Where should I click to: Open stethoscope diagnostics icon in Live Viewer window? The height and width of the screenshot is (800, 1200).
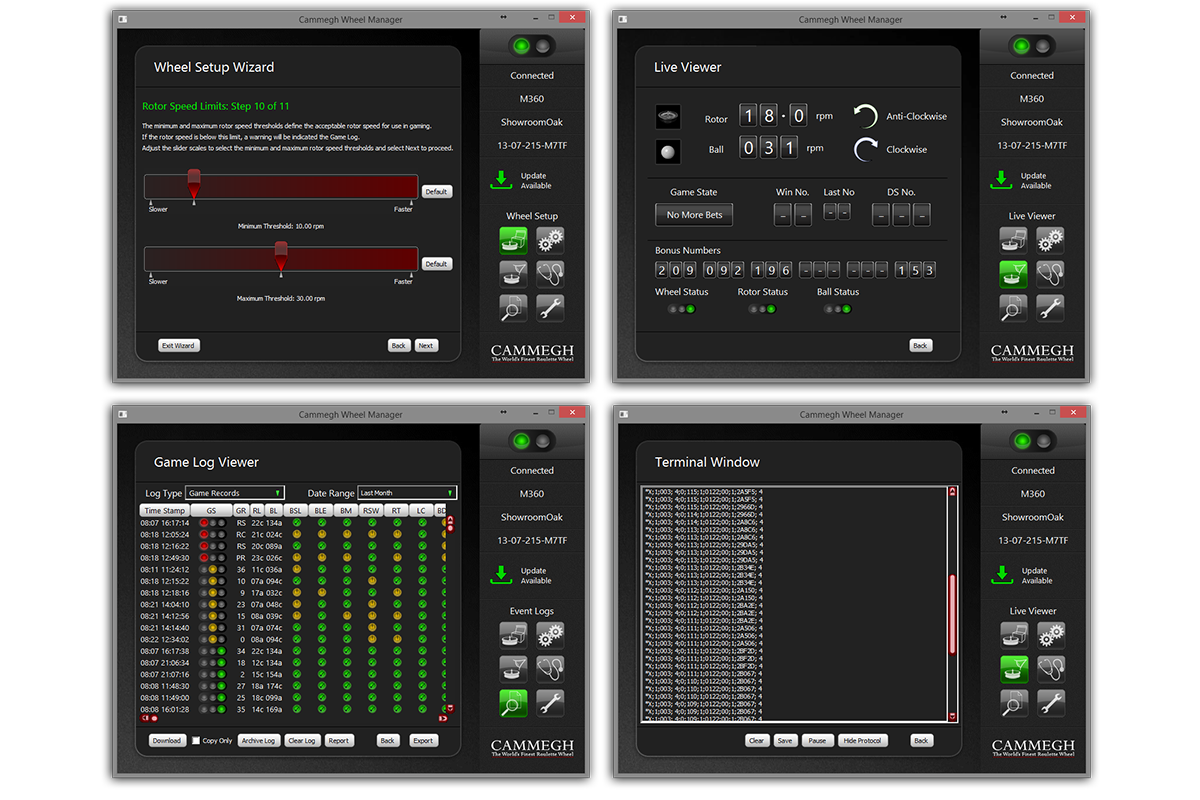coord(1050,274)
